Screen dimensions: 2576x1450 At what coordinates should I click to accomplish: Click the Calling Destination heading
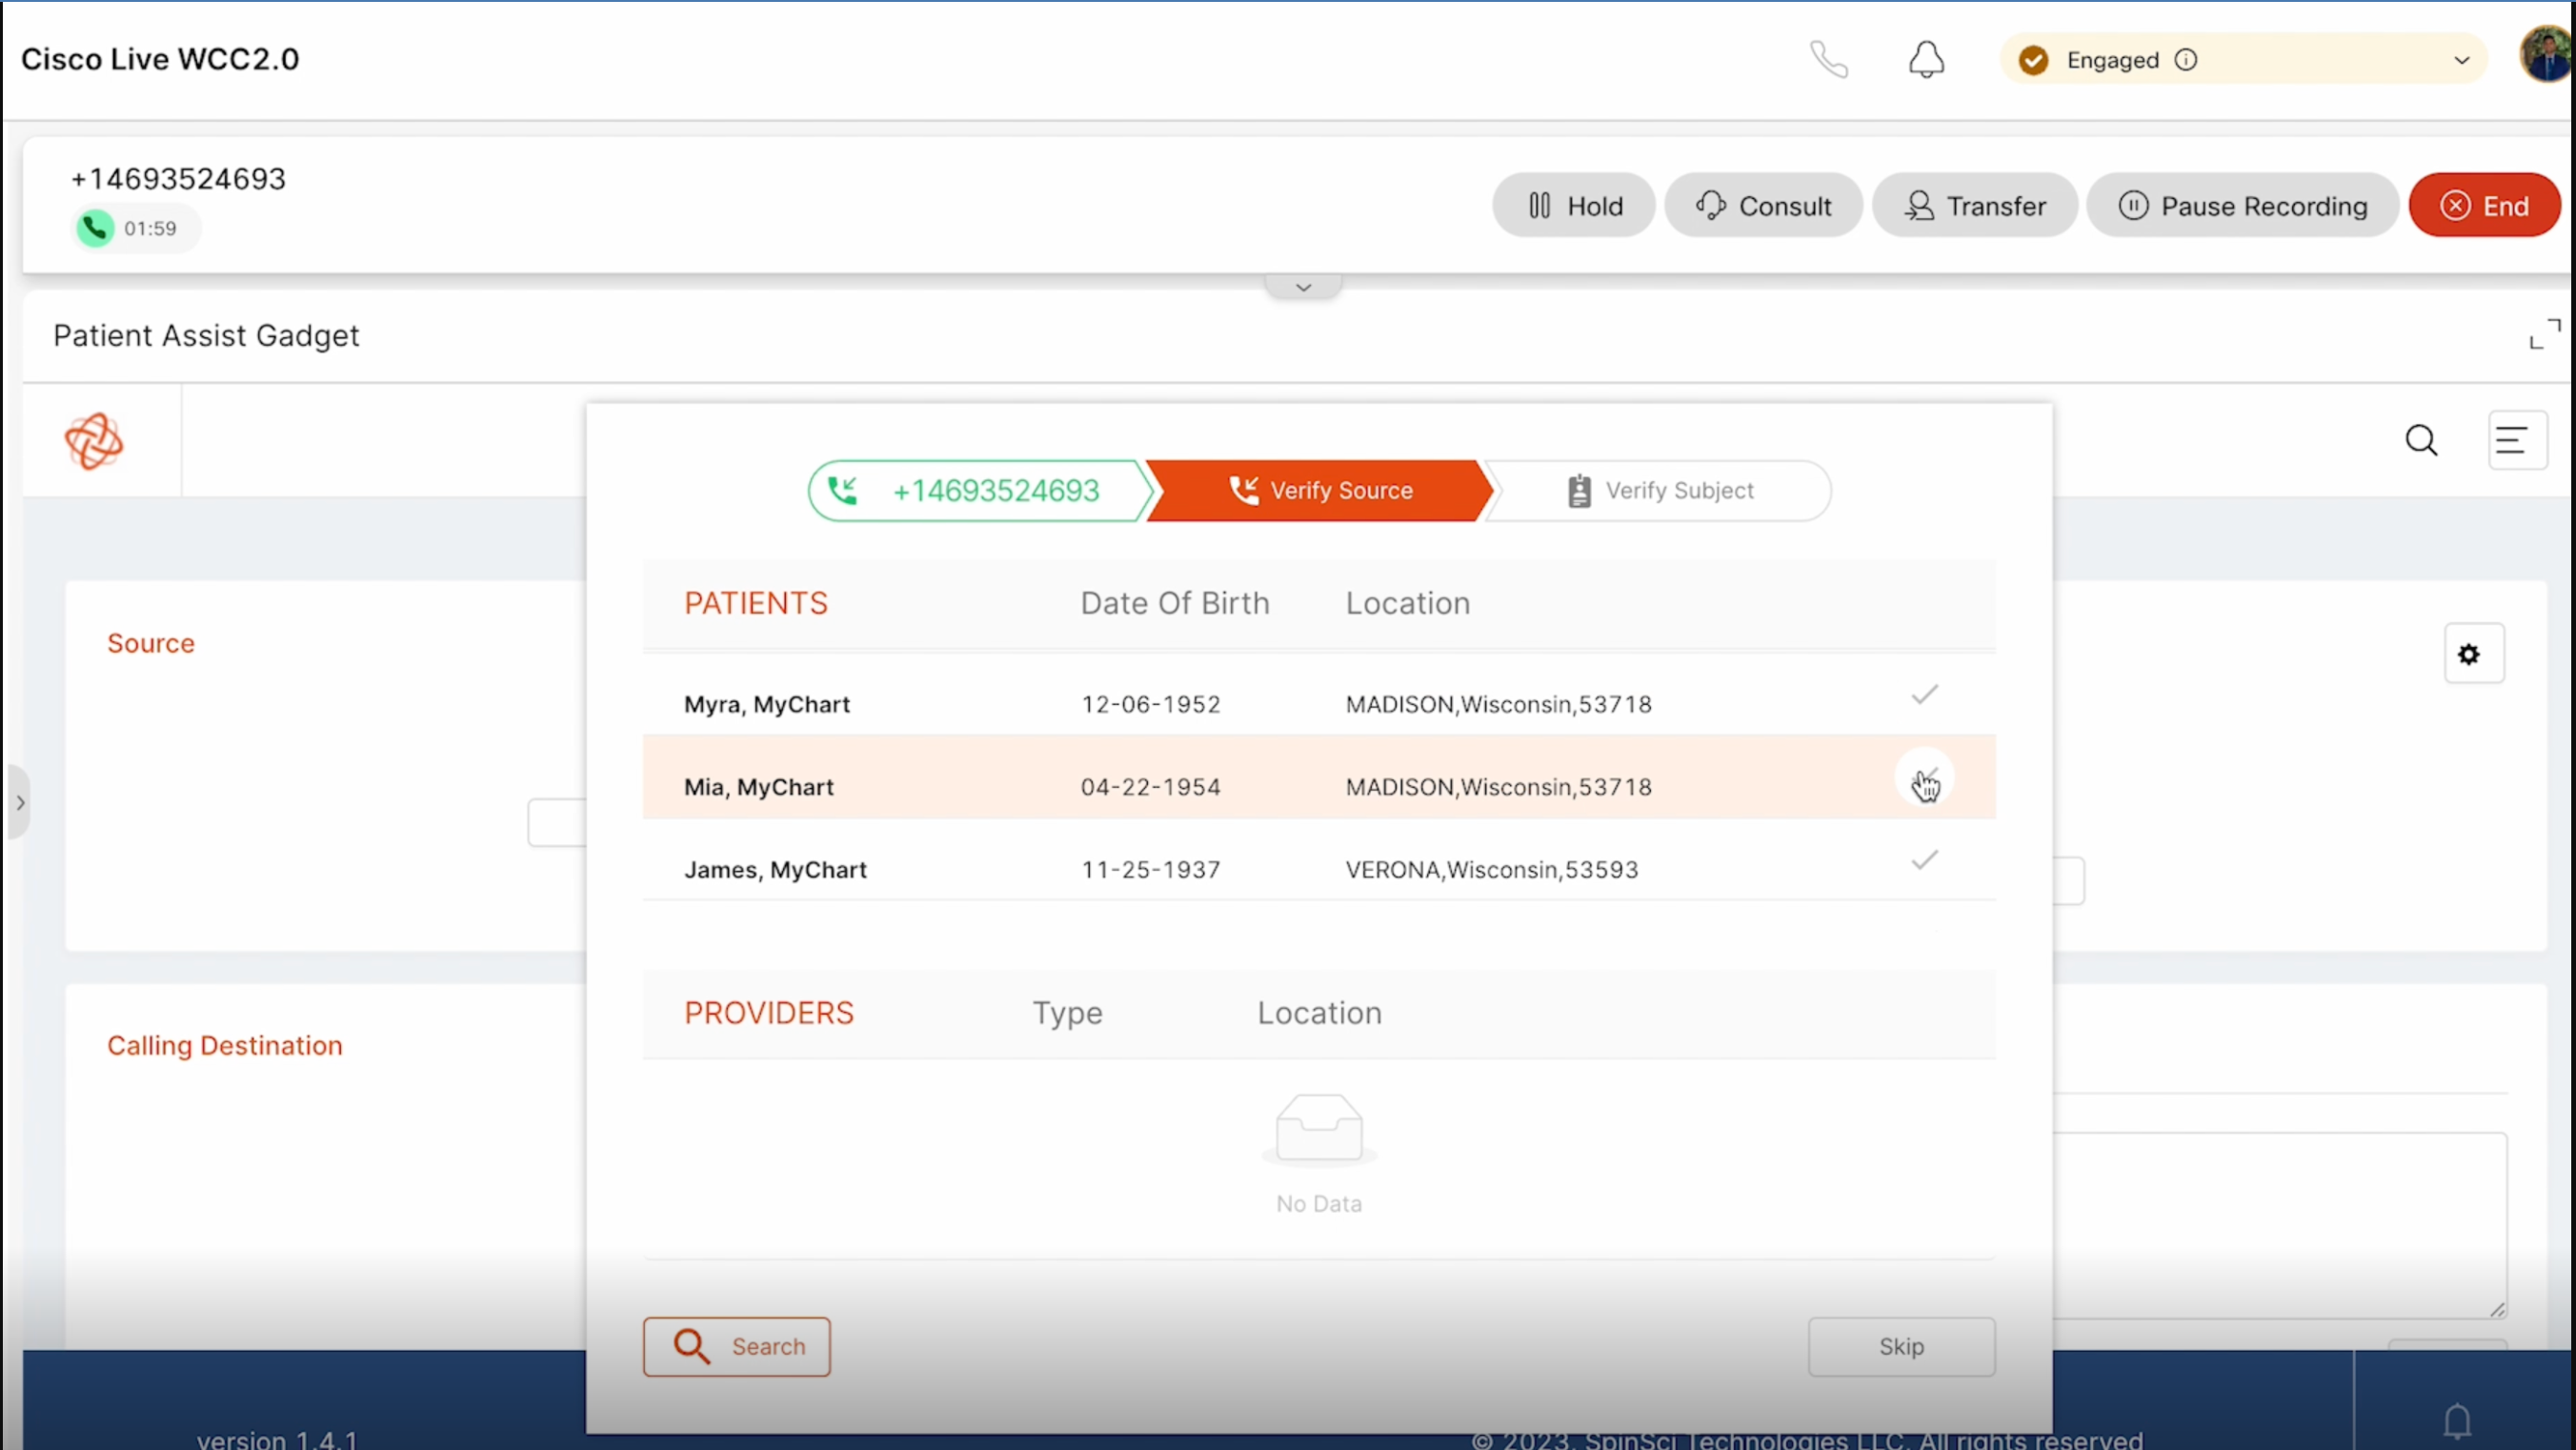tap(225, 1045)
